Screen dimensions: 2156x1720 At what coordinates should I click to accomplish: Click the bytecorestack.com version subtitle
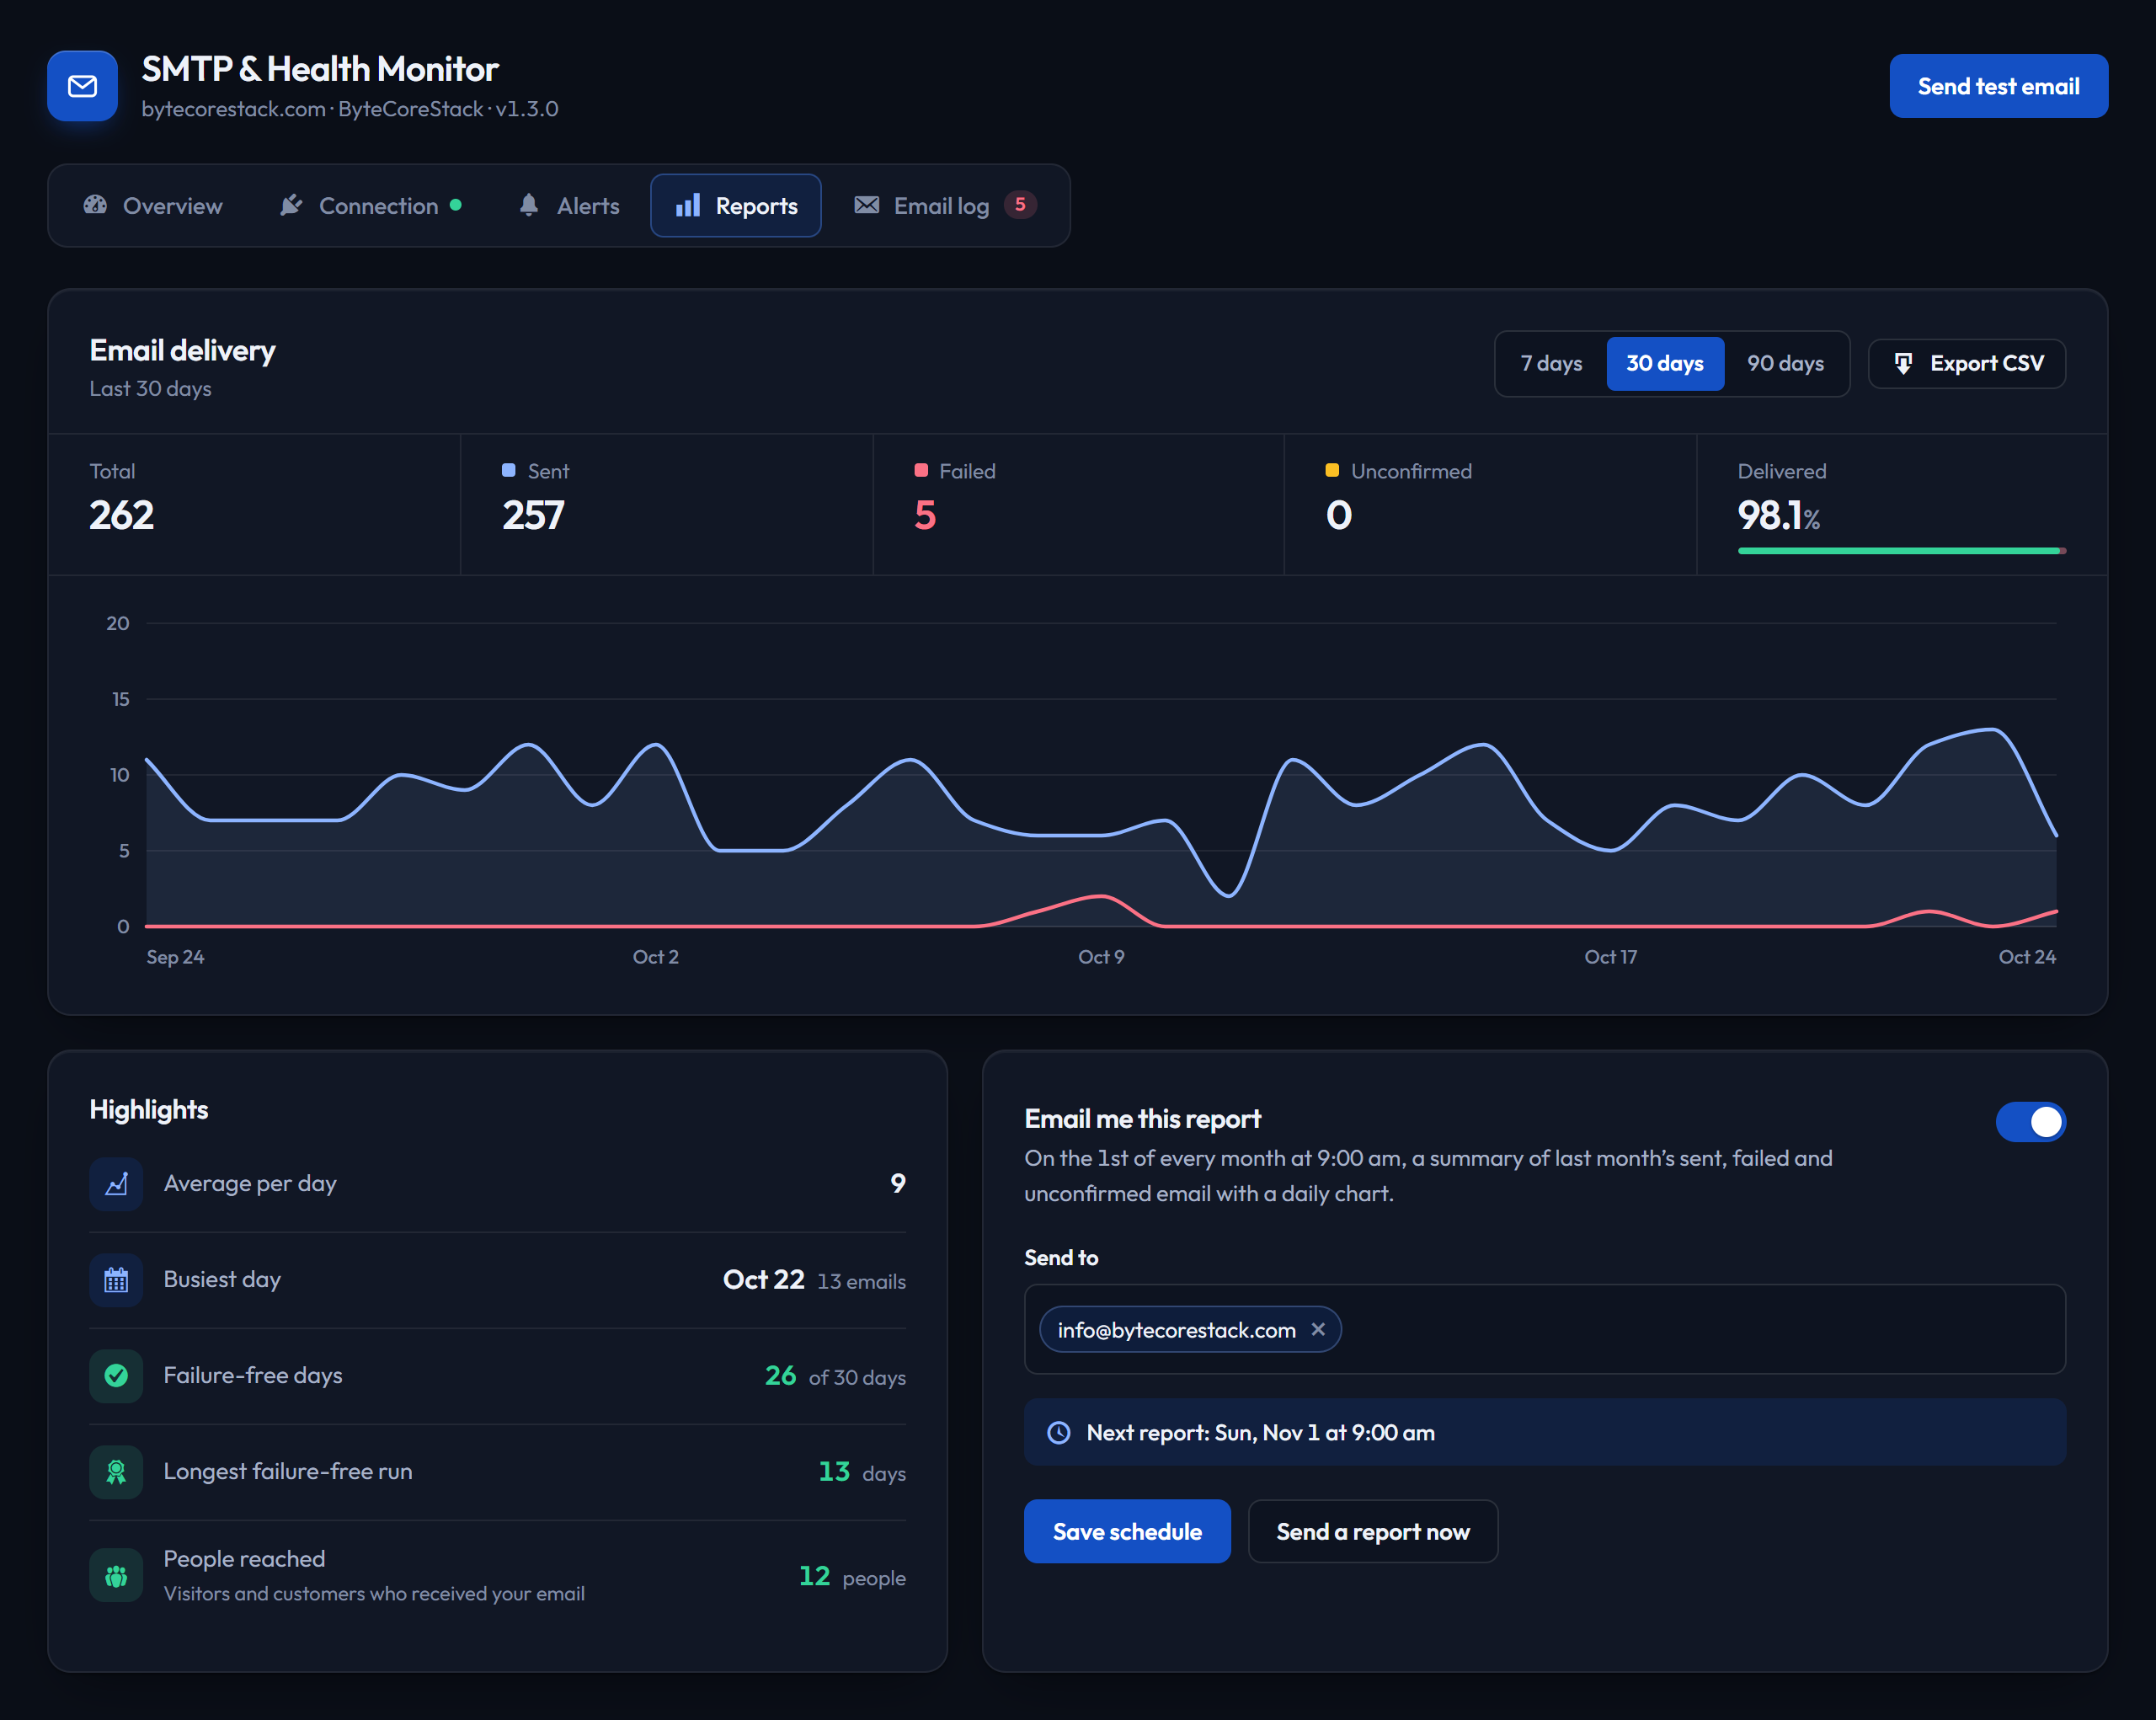click(350, 109)
